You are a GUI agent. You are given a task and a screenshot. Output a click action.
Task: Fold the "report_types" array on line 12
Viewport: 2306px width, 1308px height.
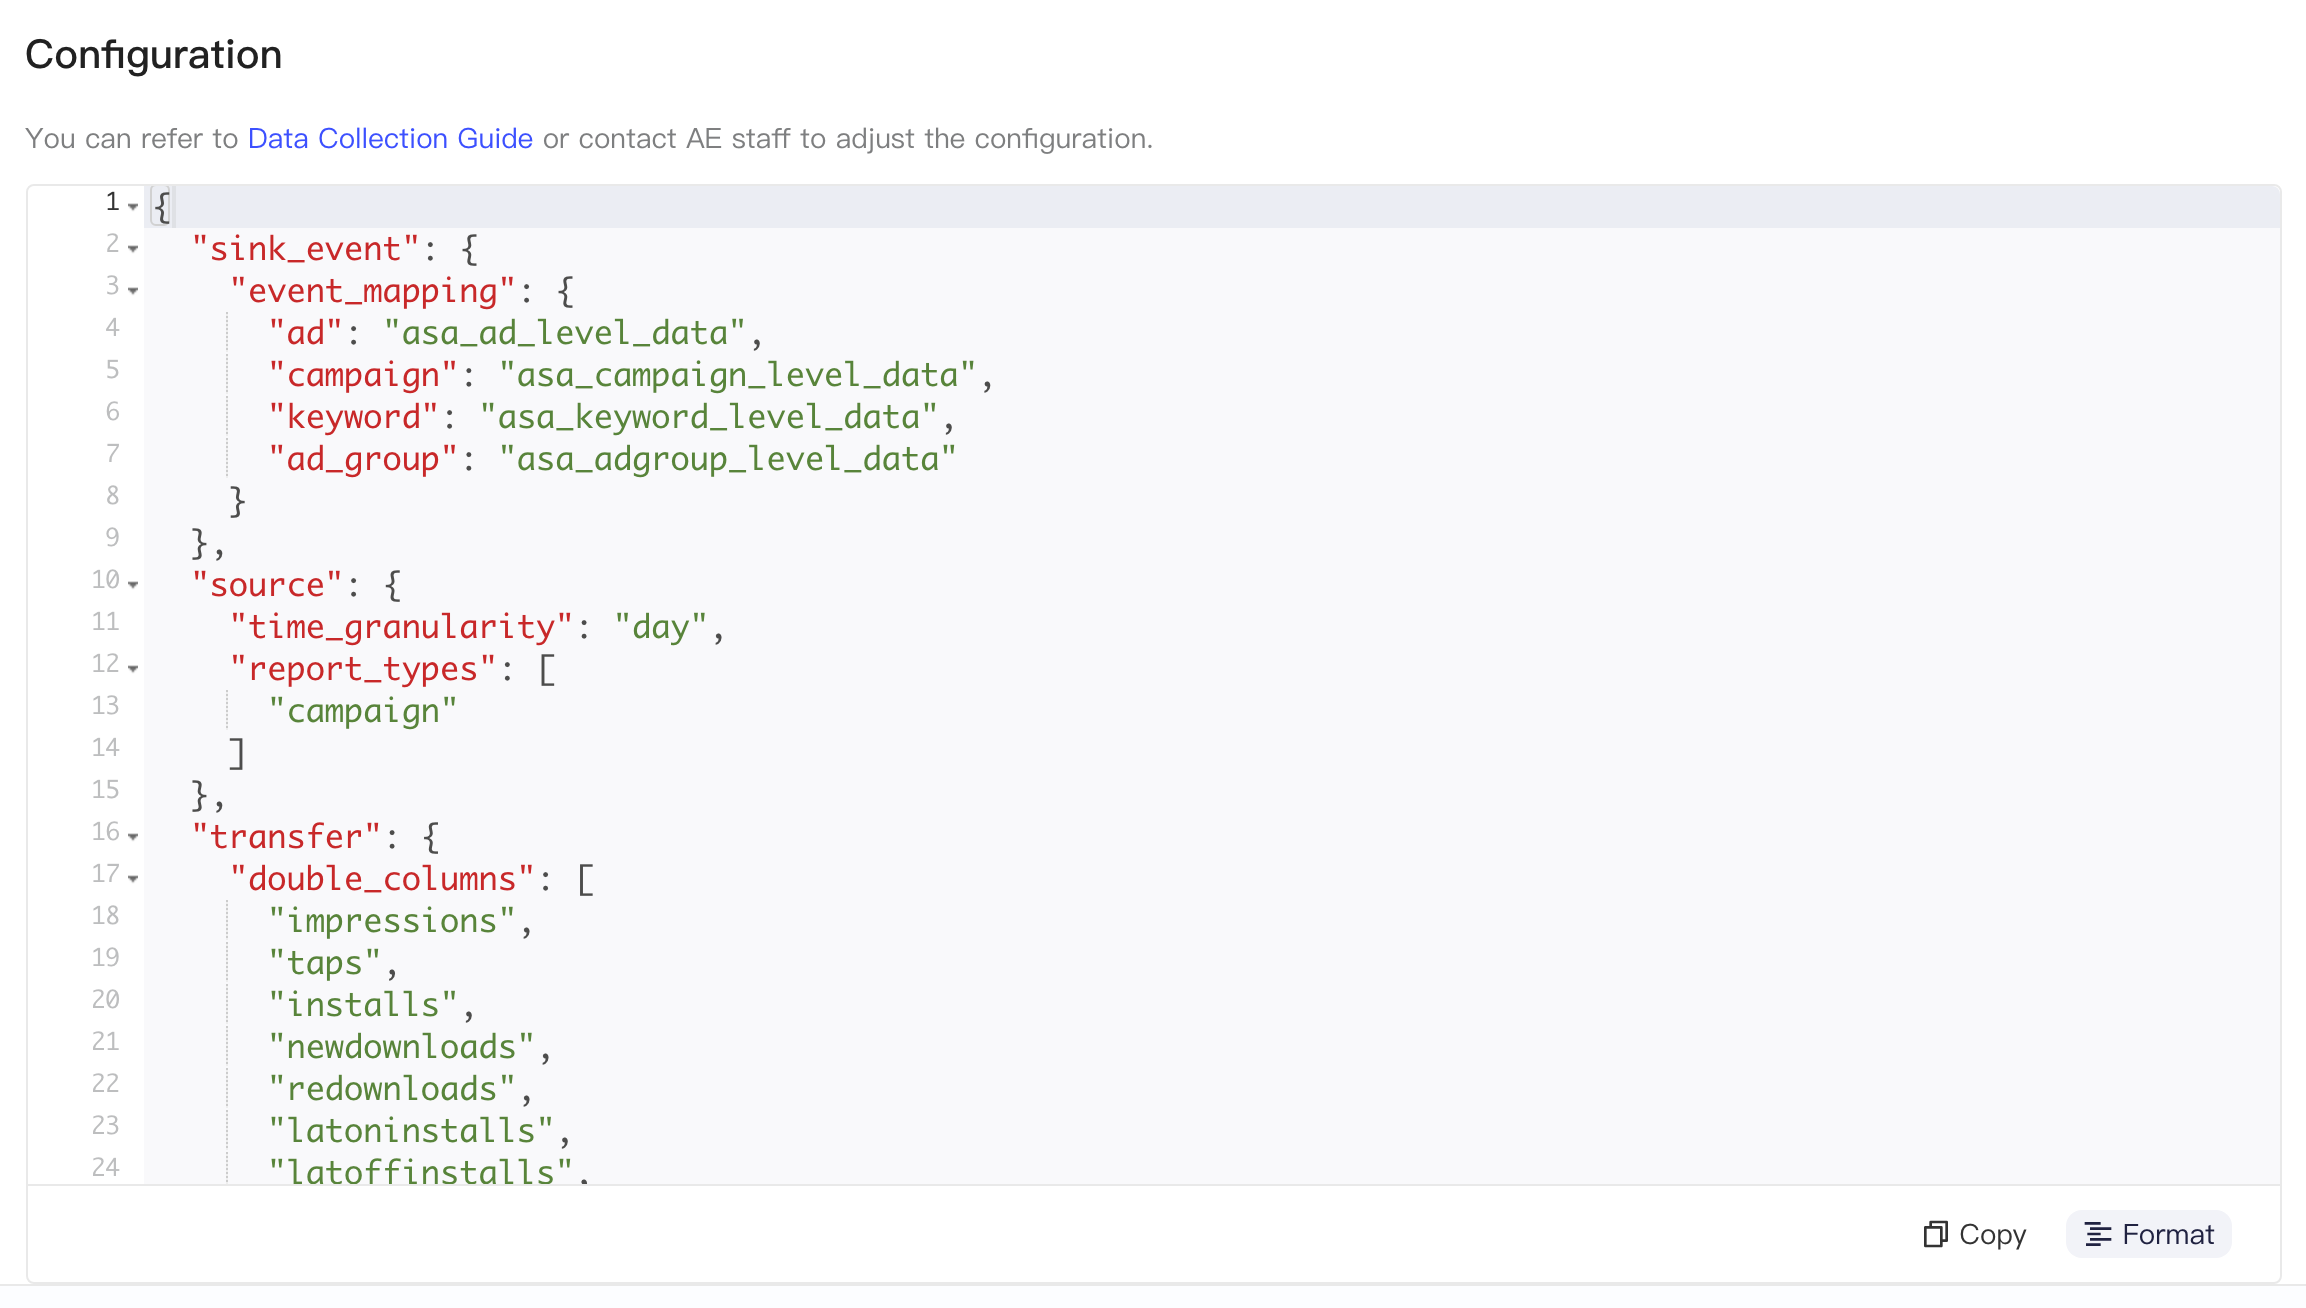[133, 668]
